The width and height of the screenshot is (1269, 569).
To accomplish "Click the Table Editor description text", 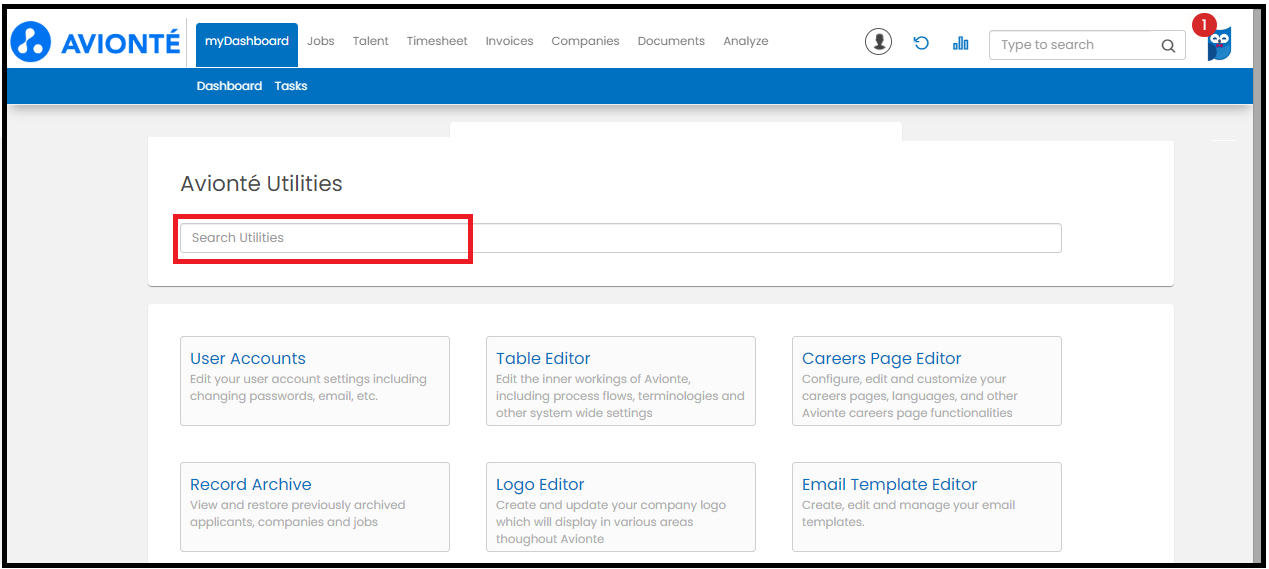I will (x=620, y=396).
